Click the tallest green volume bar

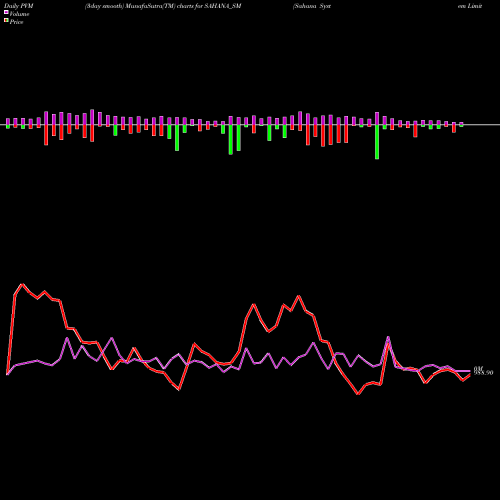click(377, 142)
